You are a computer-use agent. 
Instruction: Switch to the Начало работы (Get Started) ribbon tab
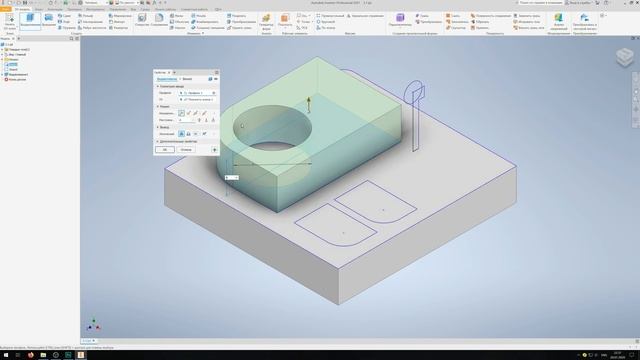[x=165, y=9]
